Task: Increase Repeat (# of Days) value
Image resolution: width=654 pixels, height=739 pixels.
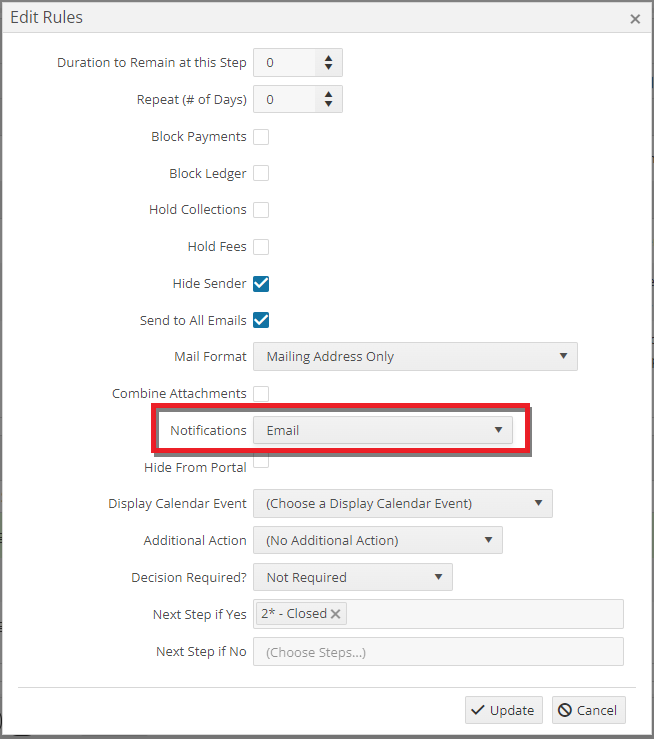Action: pos(328,95)
